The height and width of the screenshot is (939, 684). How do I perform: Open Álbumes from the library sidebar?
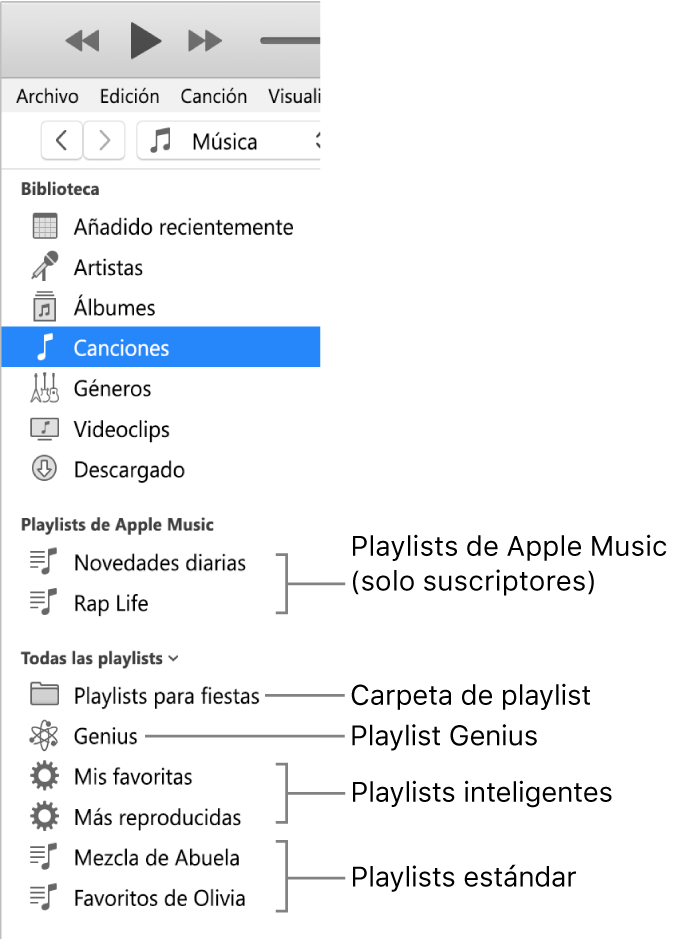tap(44, 307)
